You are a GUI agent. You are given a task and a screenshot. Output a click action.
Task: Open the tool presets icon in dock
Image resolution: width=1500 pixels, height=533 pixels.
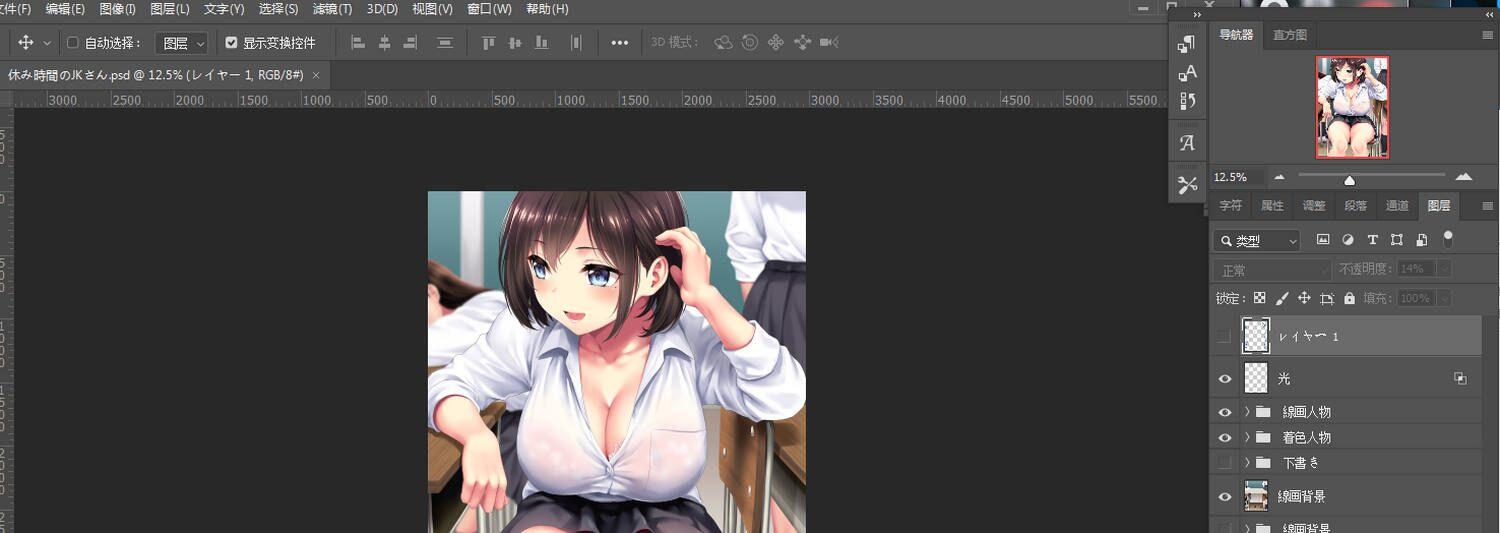point(1187,184)
